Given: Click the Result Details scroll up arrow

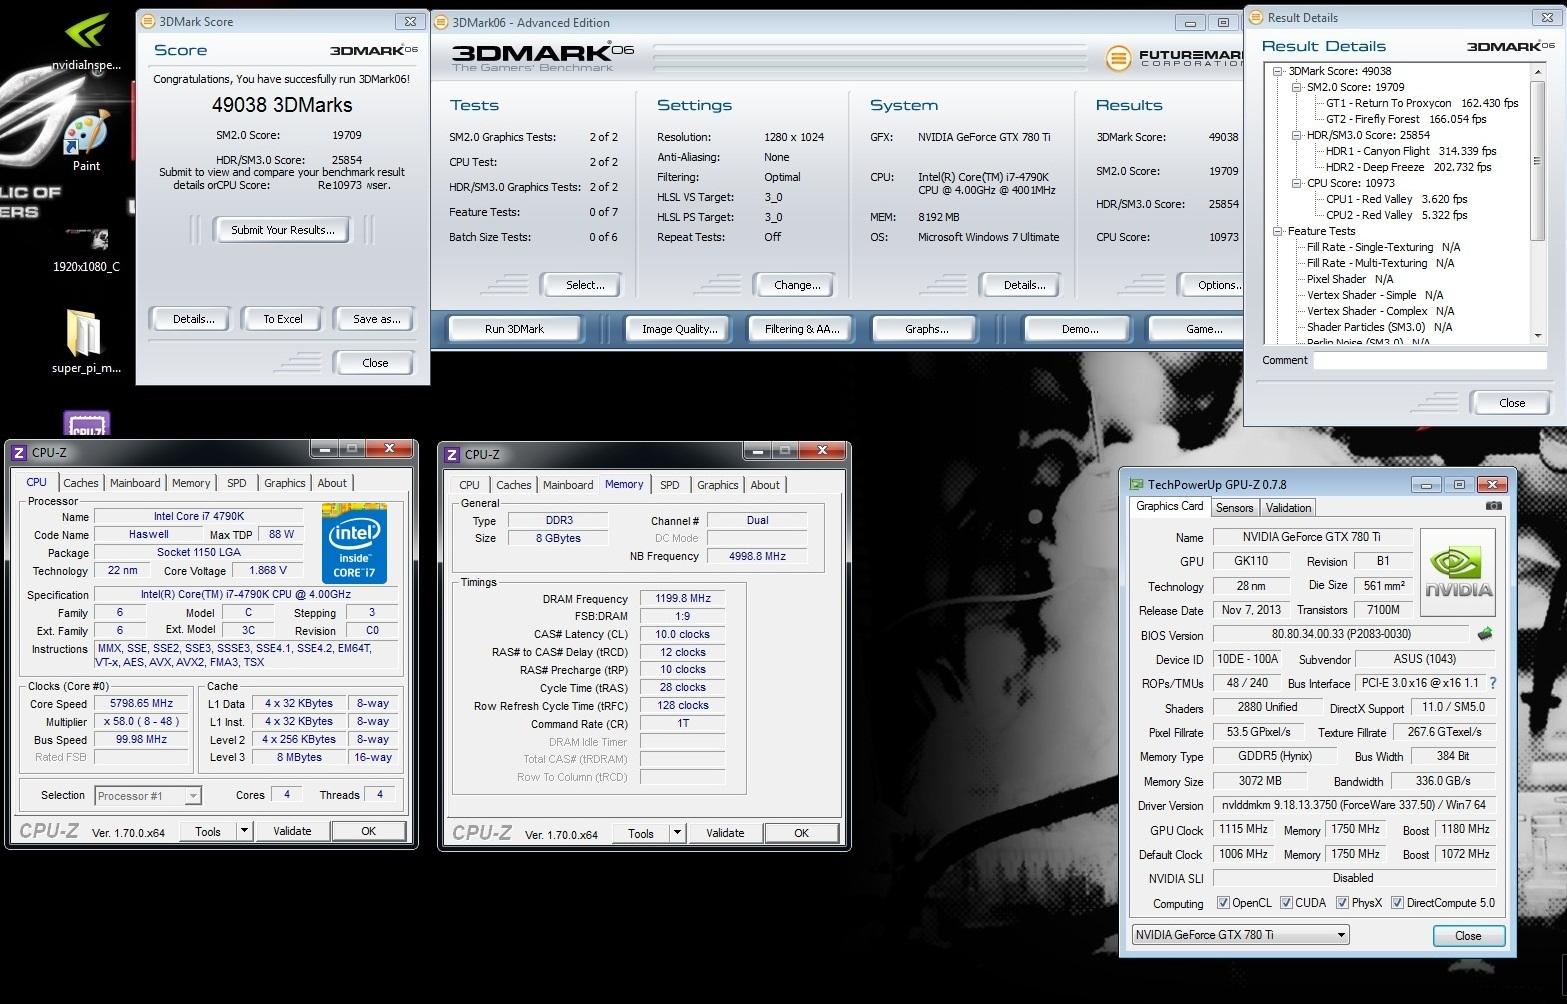Looking at the screenshot, I should pos(1538,72).
